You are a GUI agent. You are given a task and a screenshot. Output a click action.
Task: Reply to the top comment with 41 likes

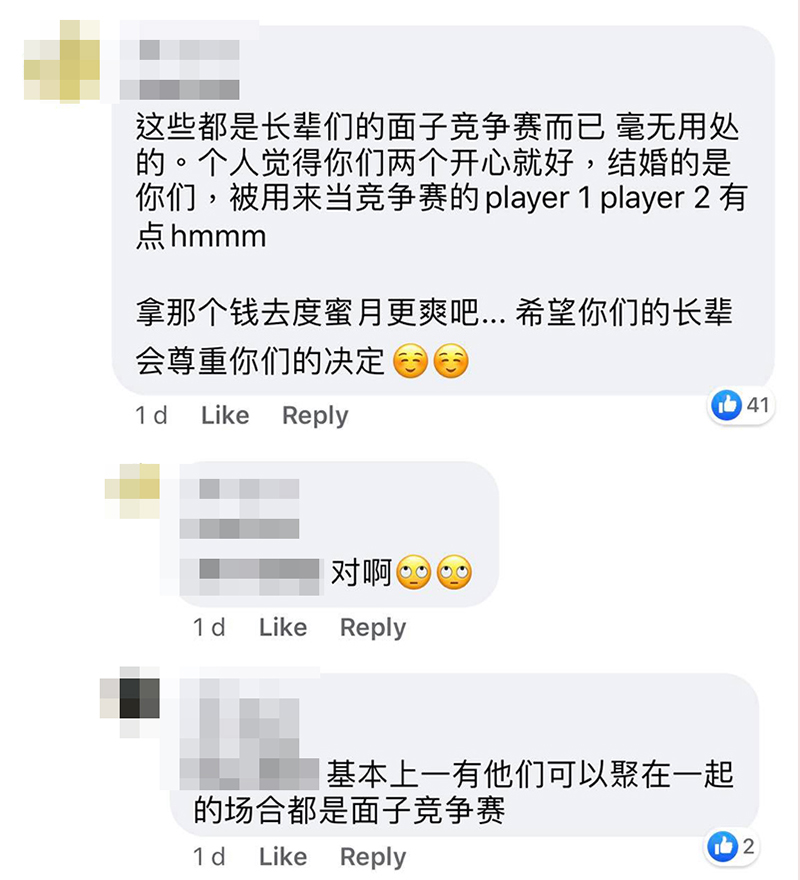[315, 416]
